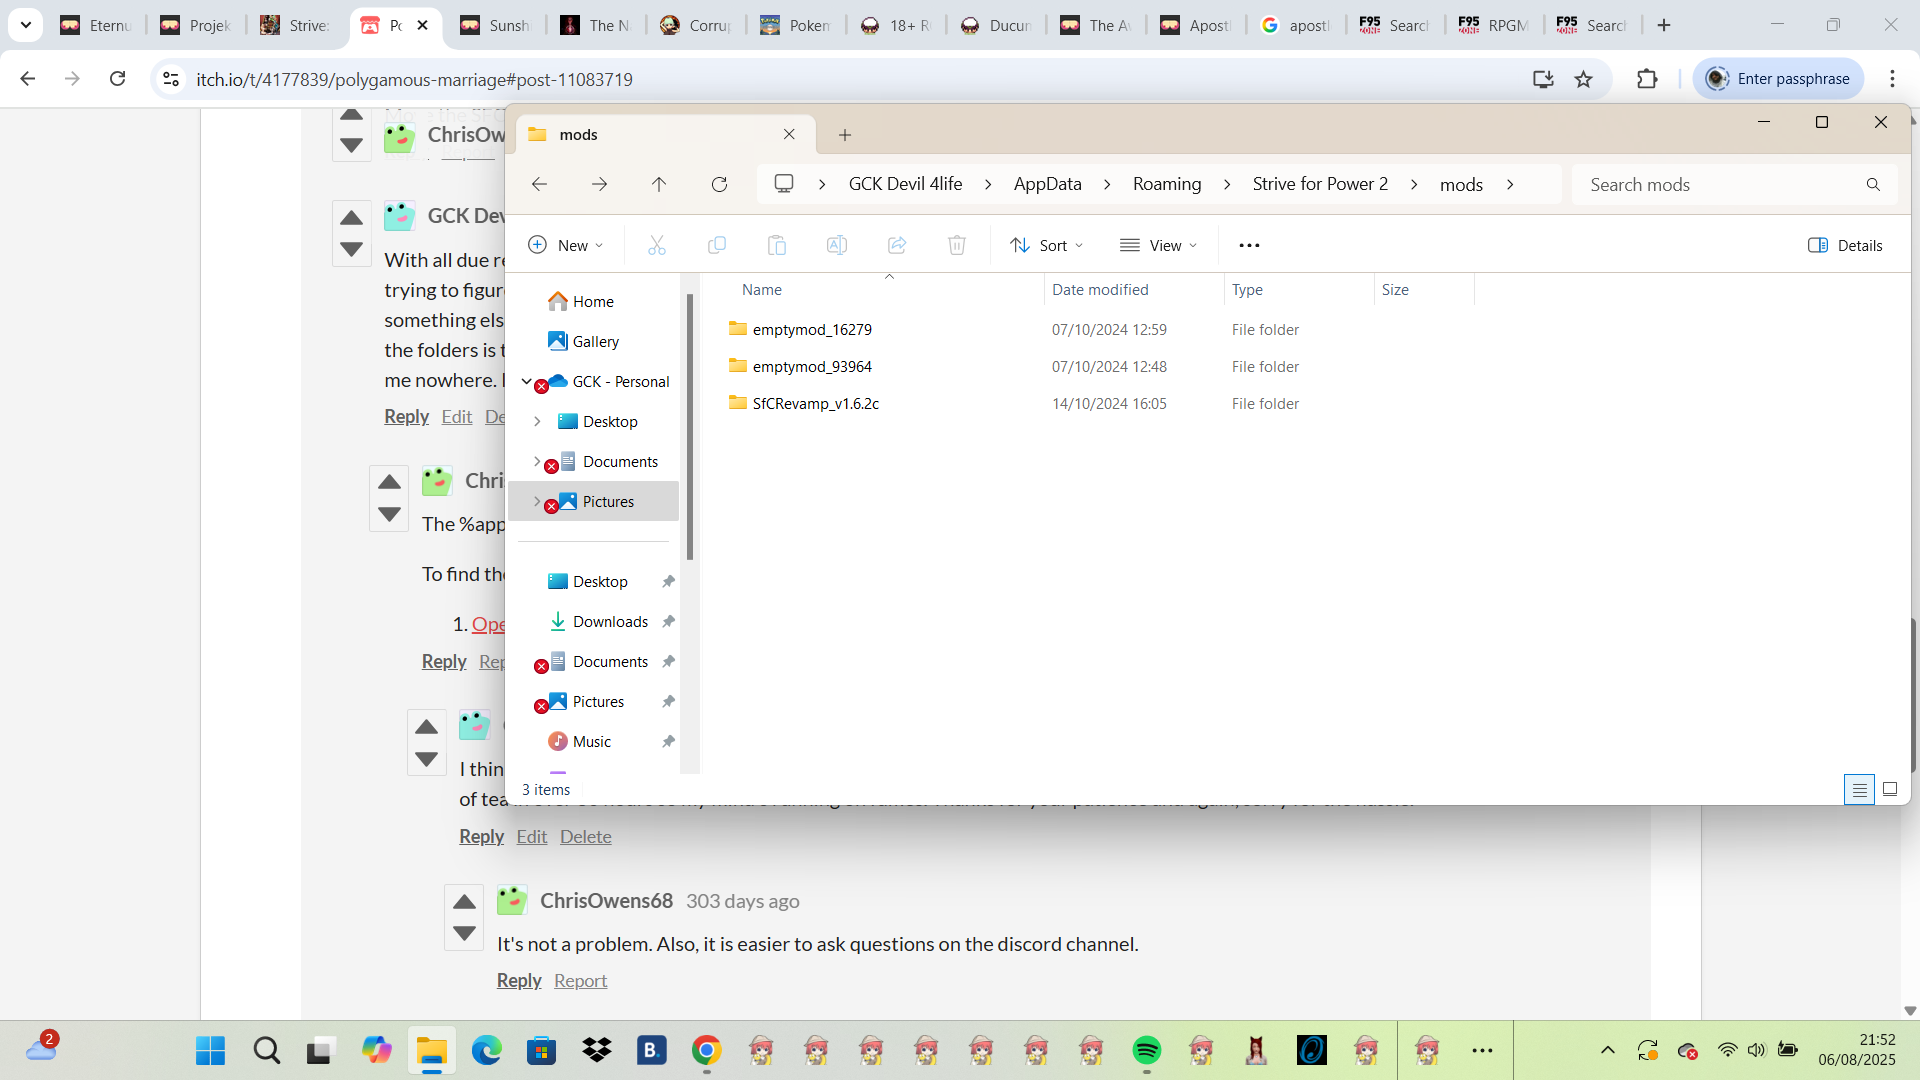Switch to the Sunsh browser tab
The image size is (1920, 1080).
(x=496, y=25)
